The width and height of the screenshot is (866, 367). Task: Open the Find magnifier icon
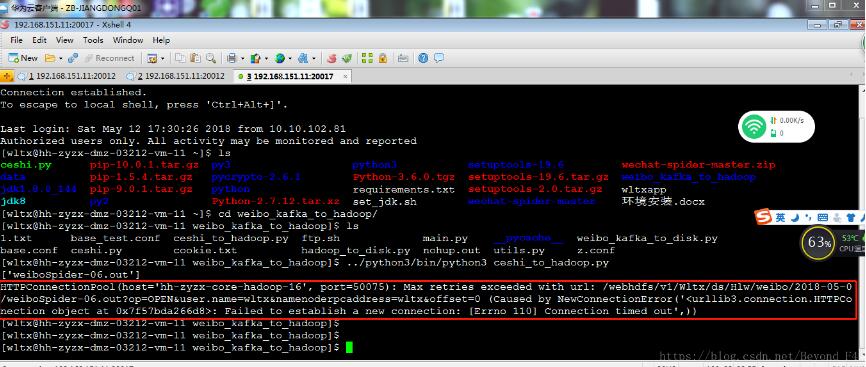211,58
